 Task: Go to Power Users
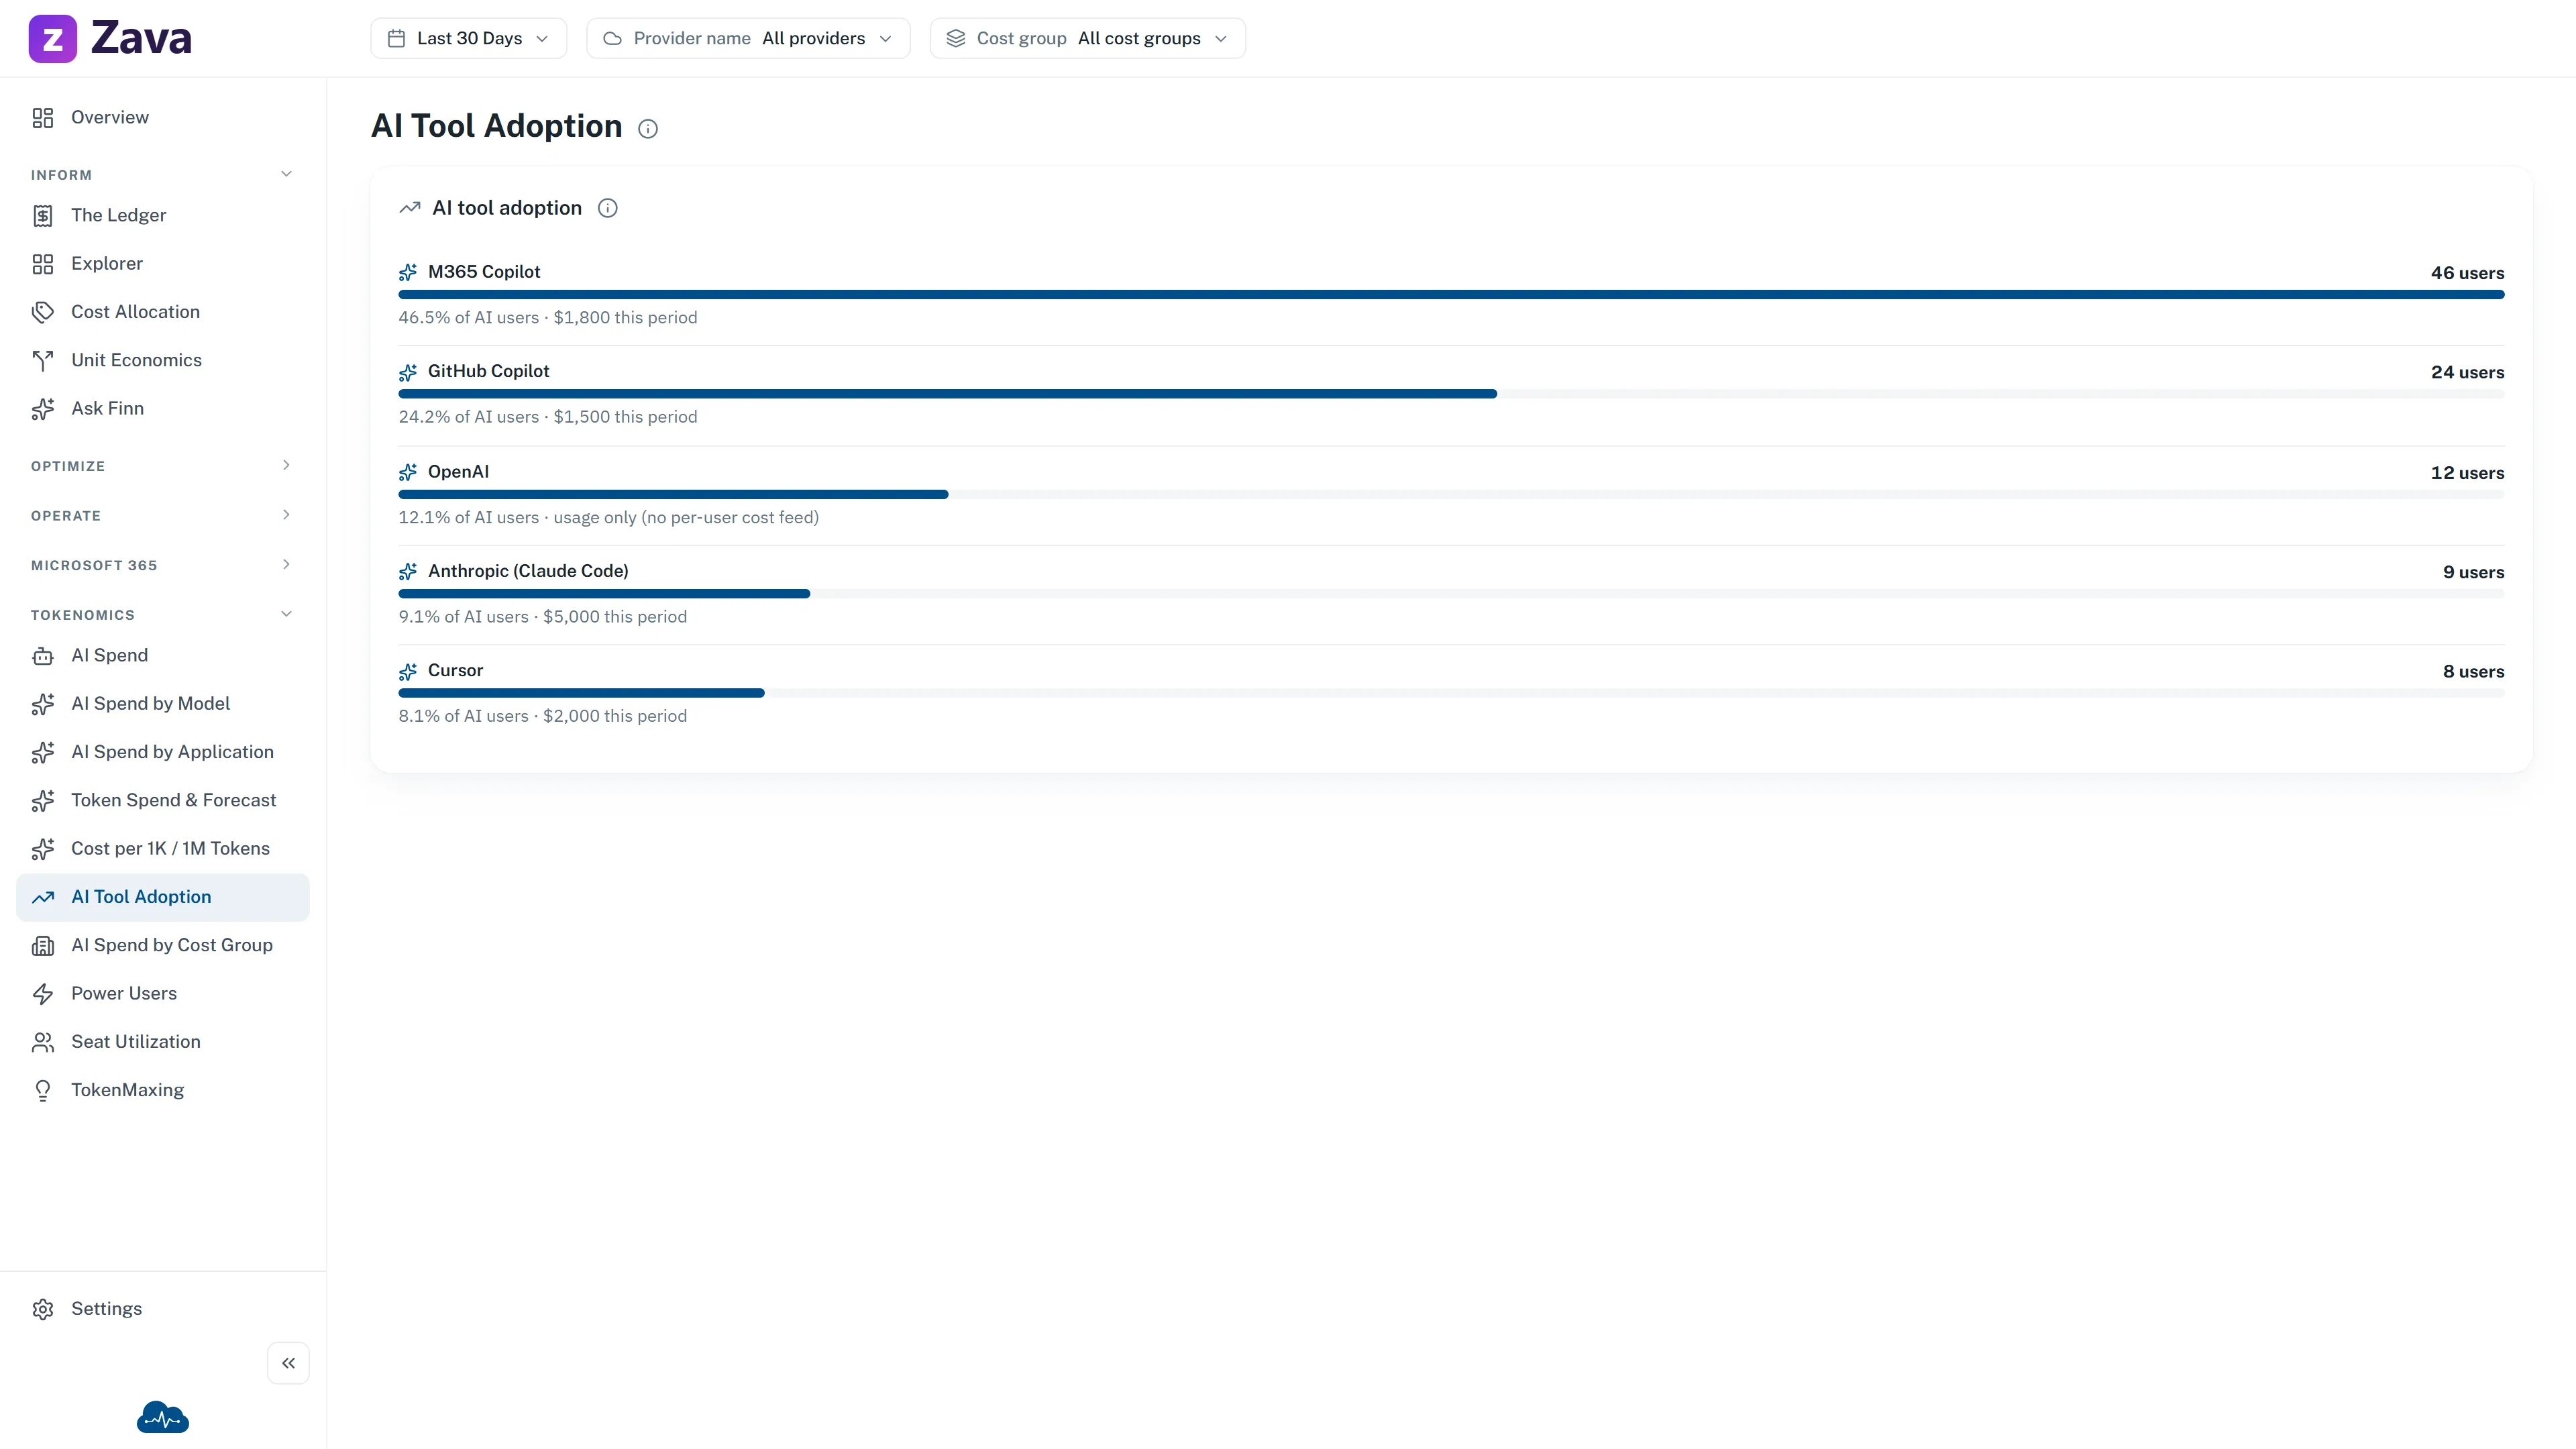pyautogui.click(x=163, y=994)
